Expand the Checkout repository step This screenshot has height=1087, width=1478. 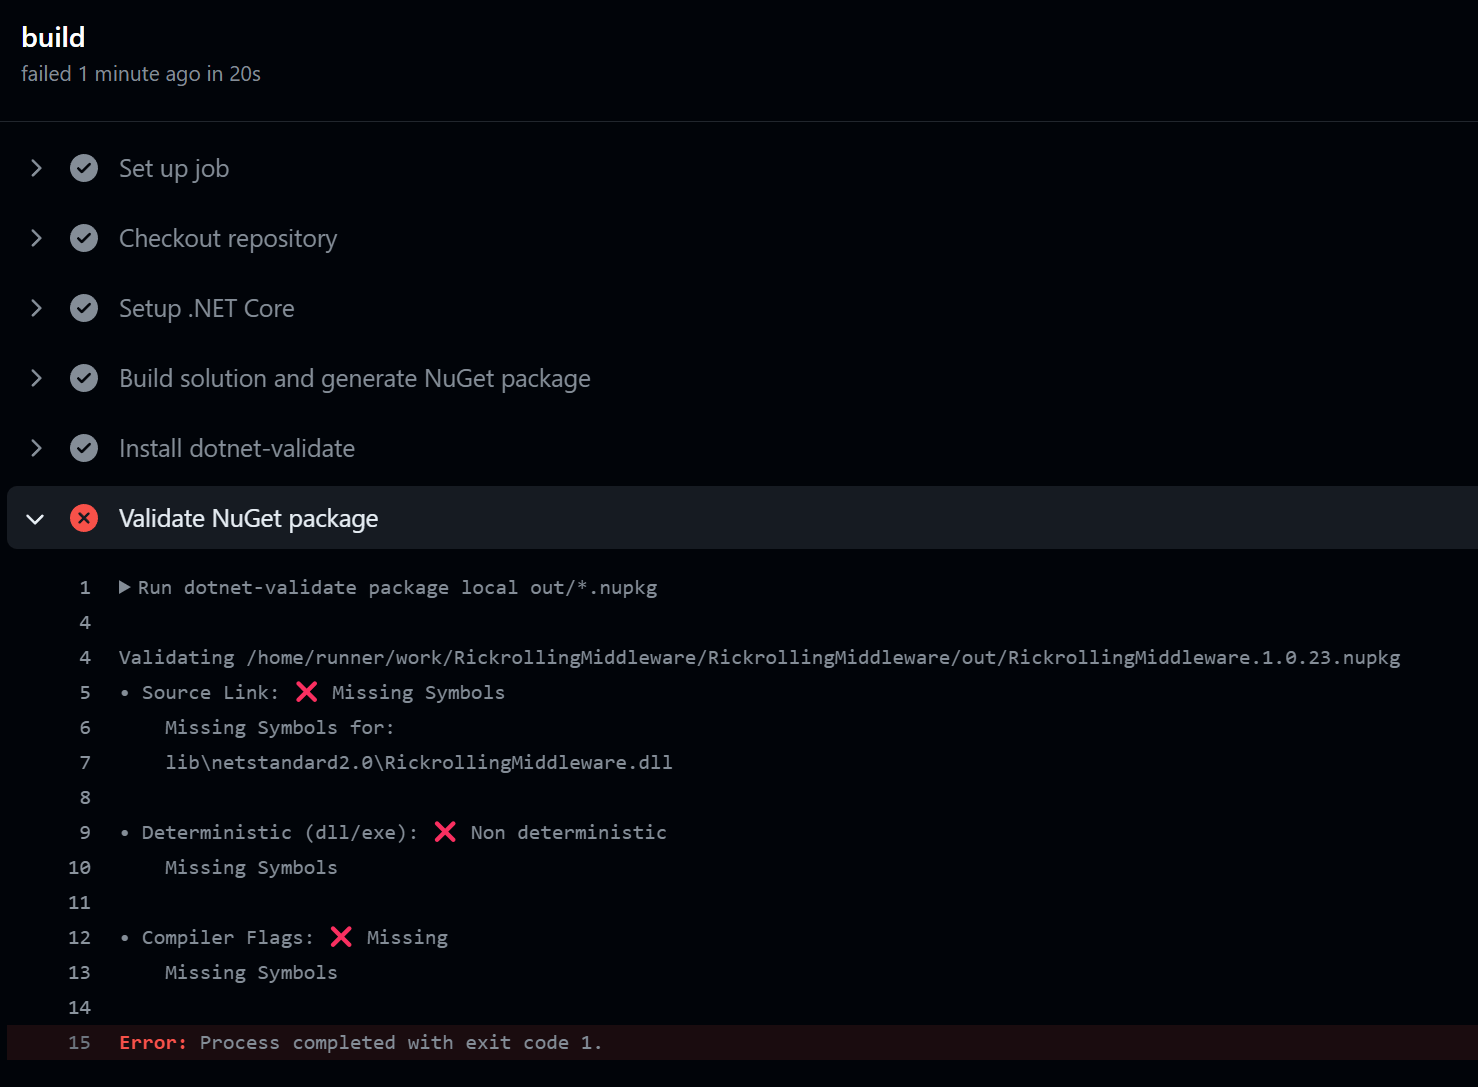click(x=36, y=238)
